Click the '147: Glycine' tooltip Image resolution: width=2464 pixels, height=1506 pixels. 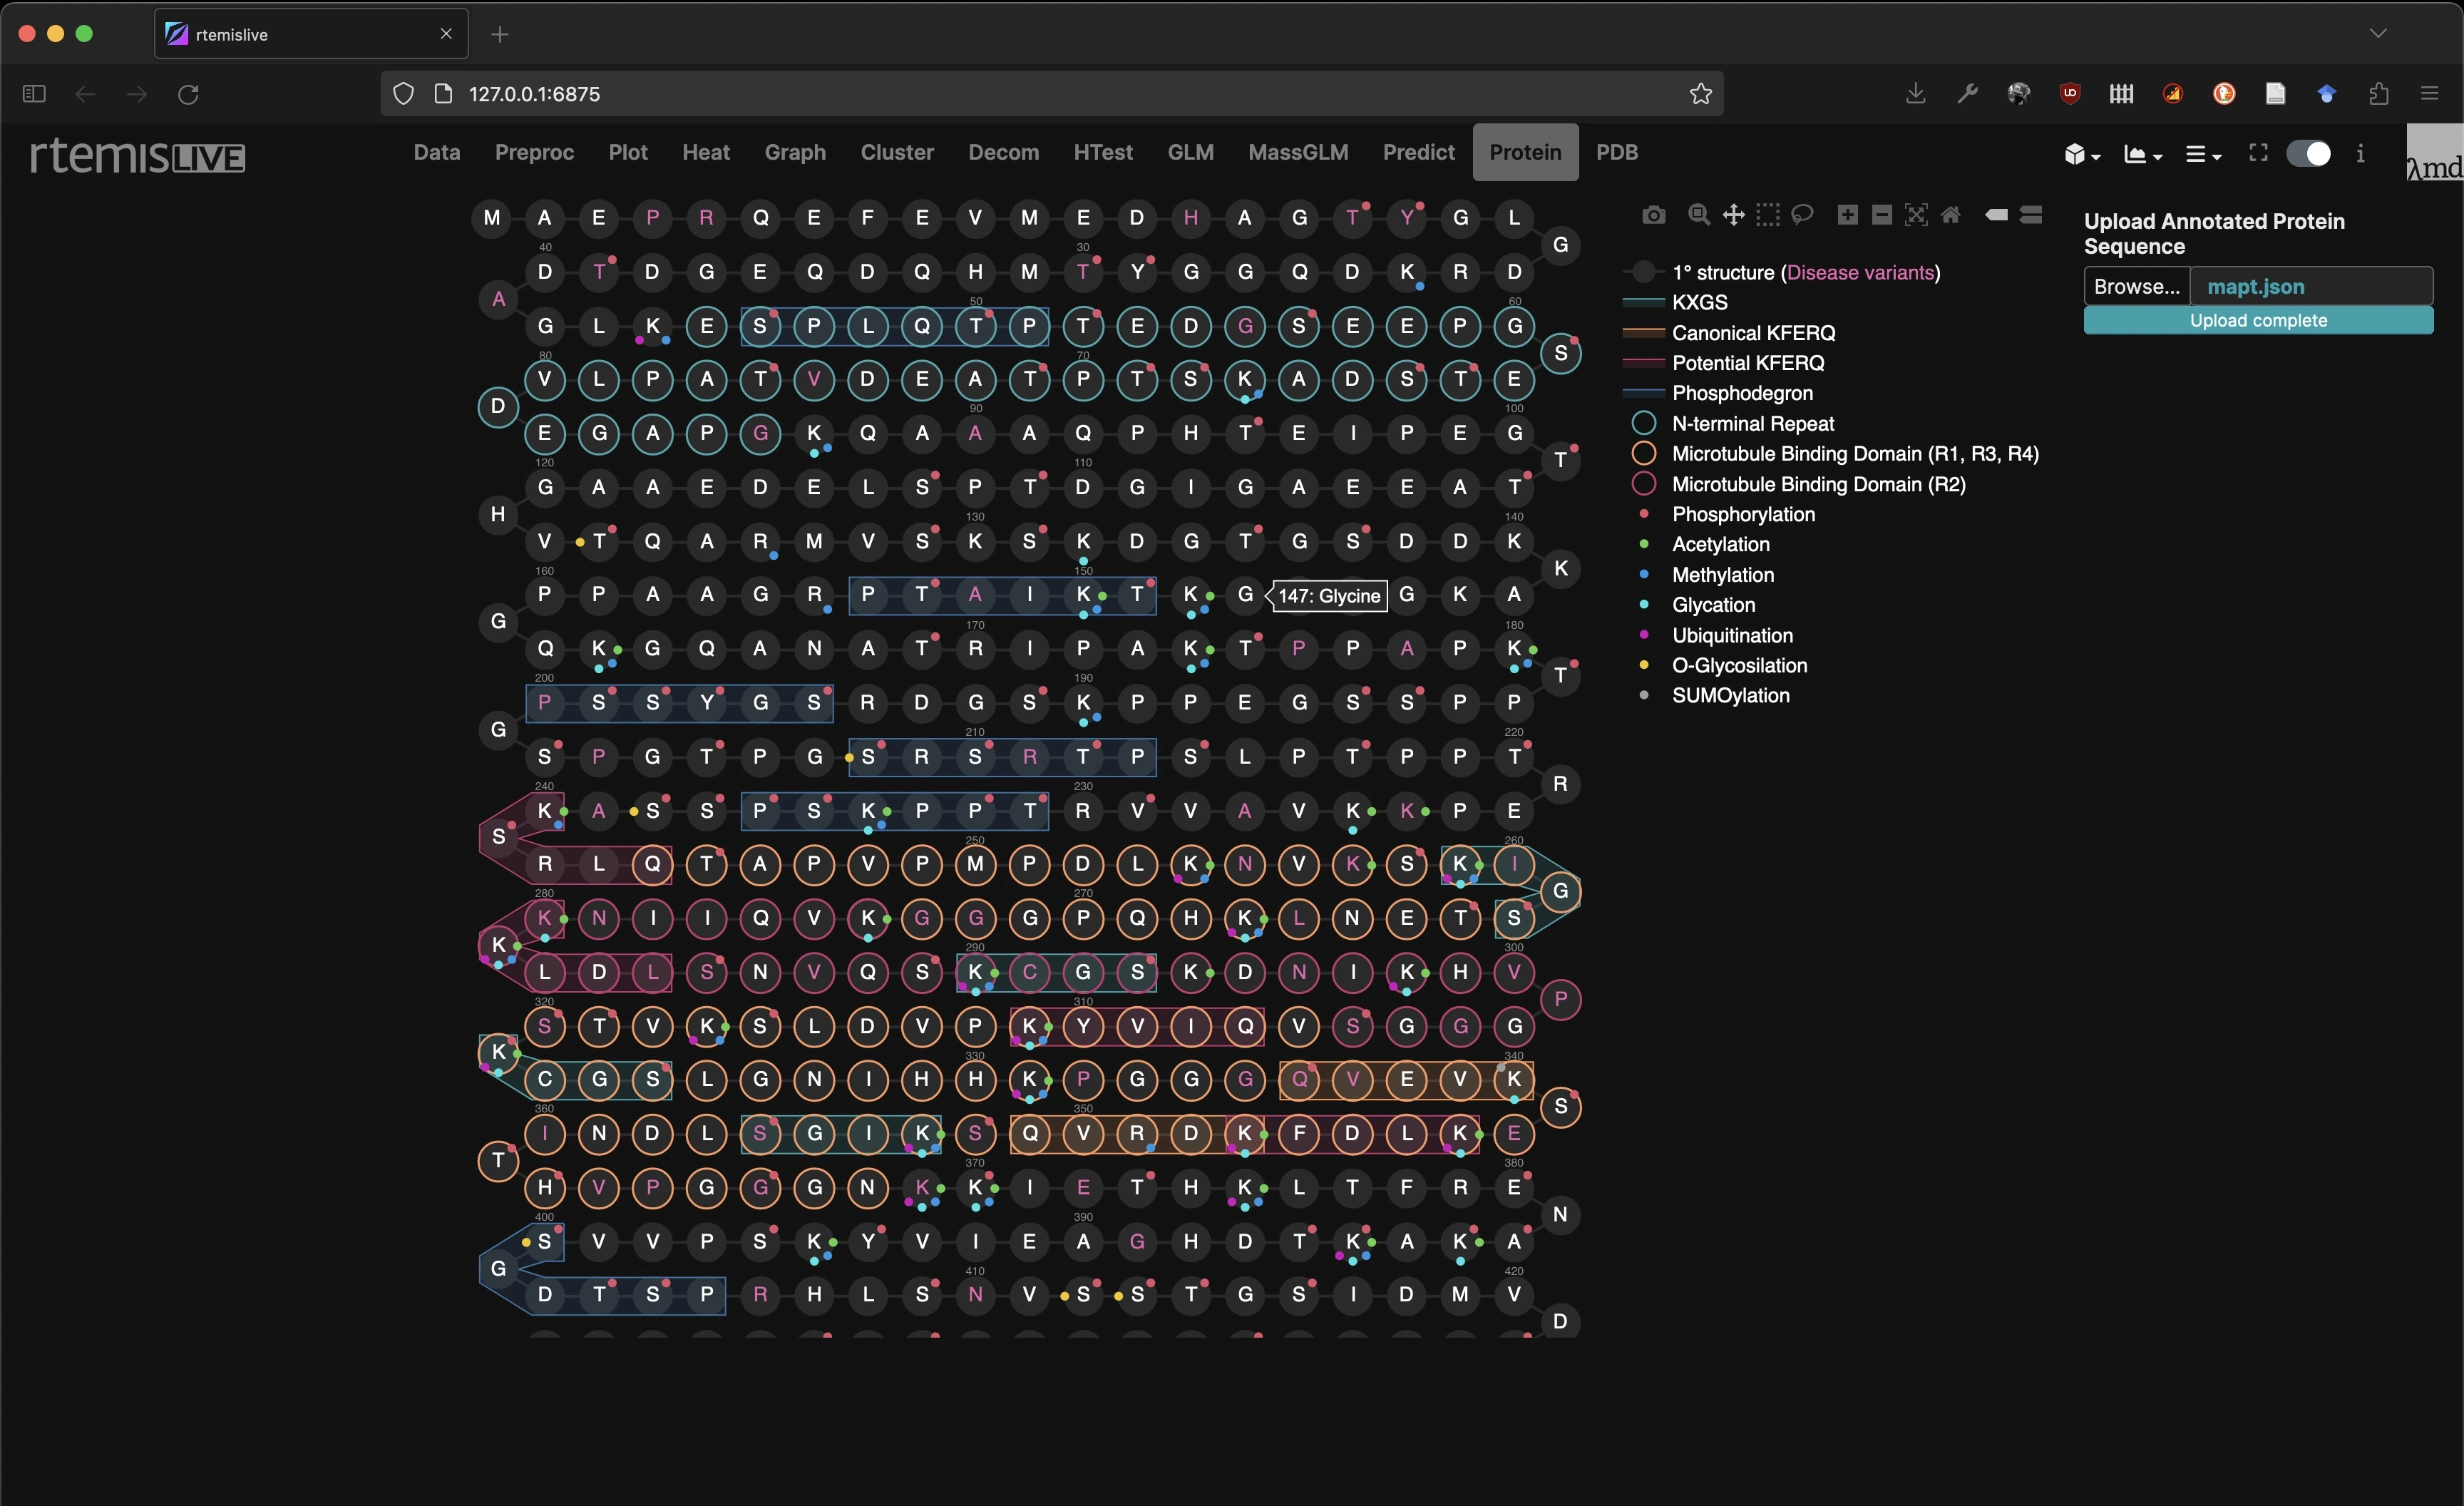coord(1328,596)
